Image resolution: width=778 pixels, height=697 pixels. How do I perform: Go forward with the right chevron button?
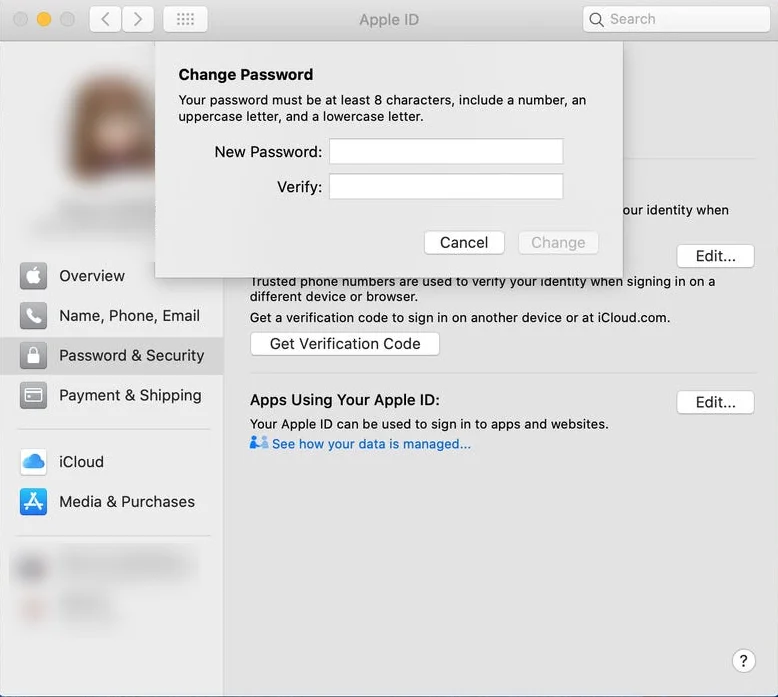click(138, 19)
